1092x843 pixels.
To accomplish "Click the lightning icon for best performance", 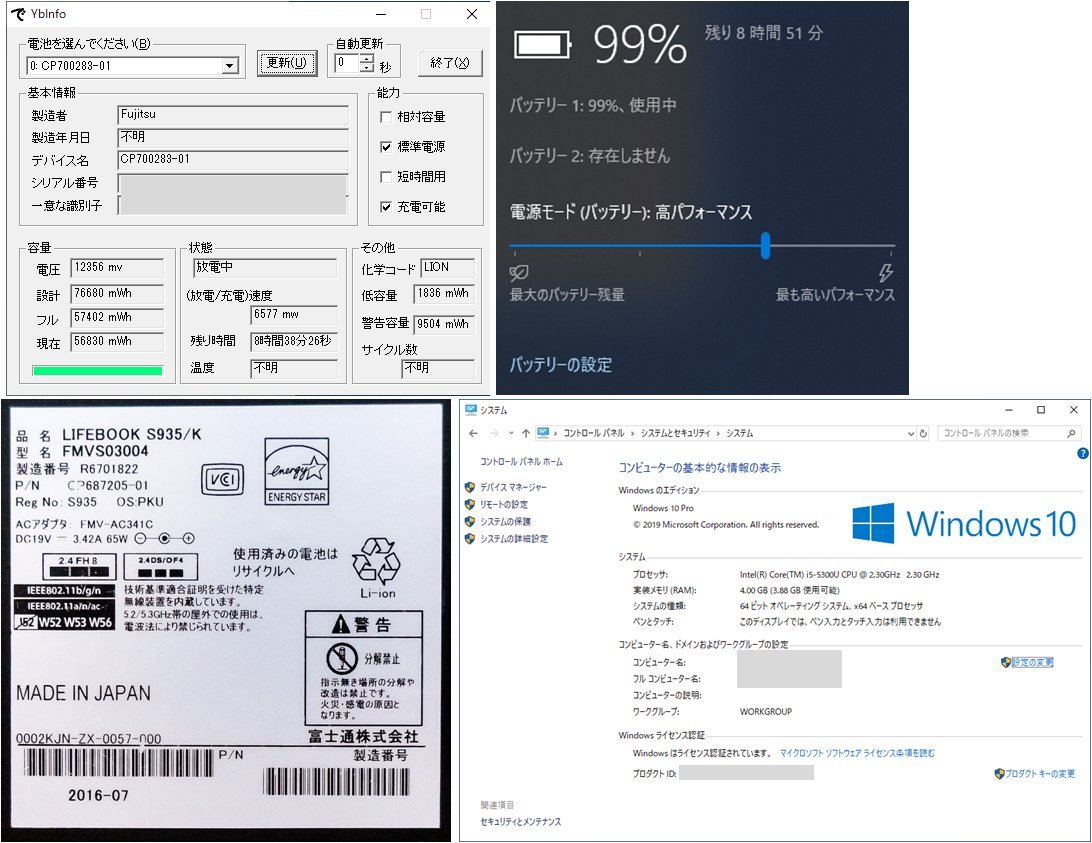I will coord(886,272).
